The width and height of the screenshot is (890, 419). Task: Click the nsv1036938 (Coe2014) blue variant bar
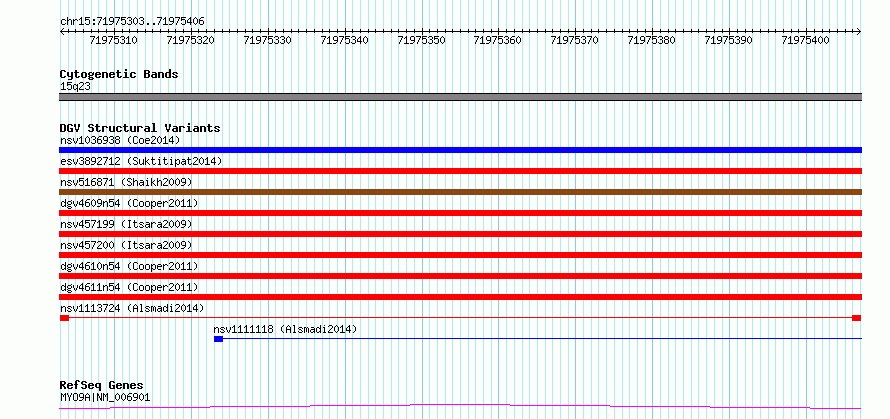(460, 150)
